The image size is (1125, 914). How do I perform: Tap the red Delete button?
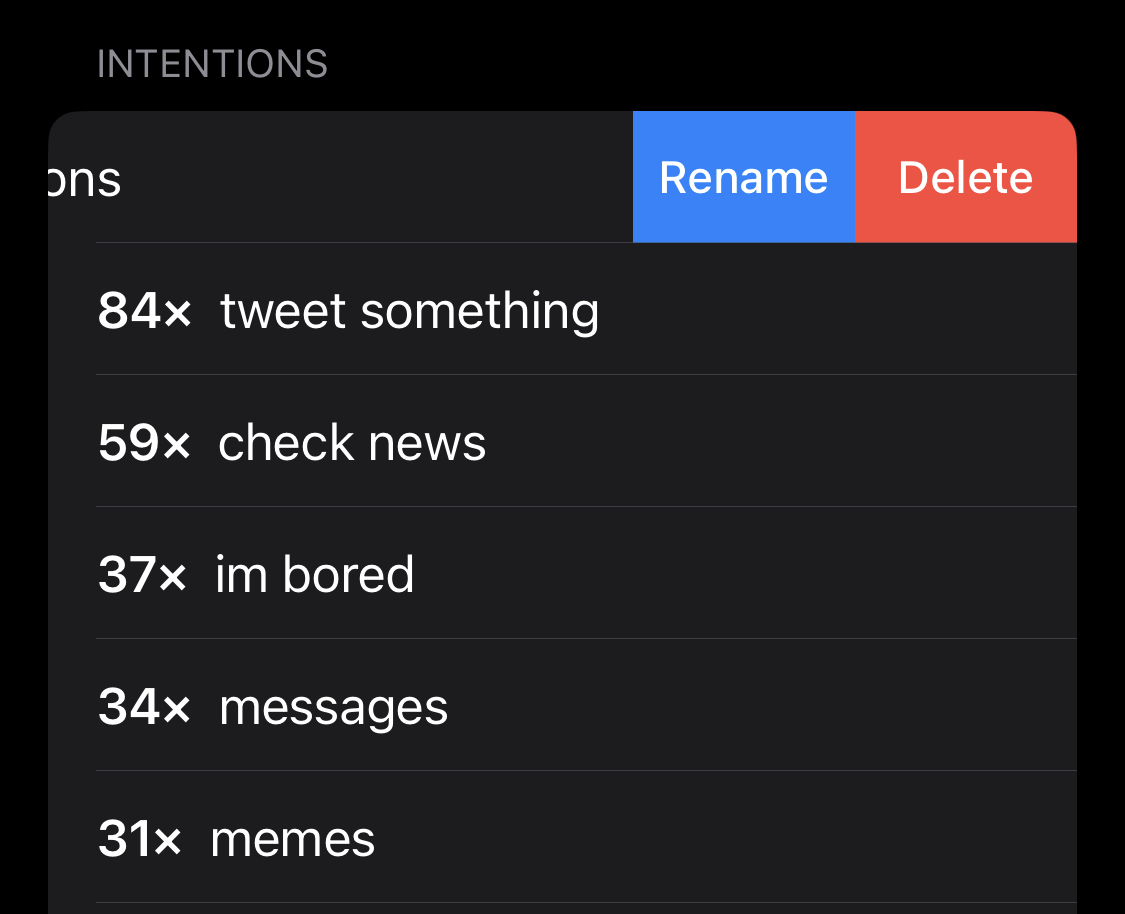[x=965, y=178]
